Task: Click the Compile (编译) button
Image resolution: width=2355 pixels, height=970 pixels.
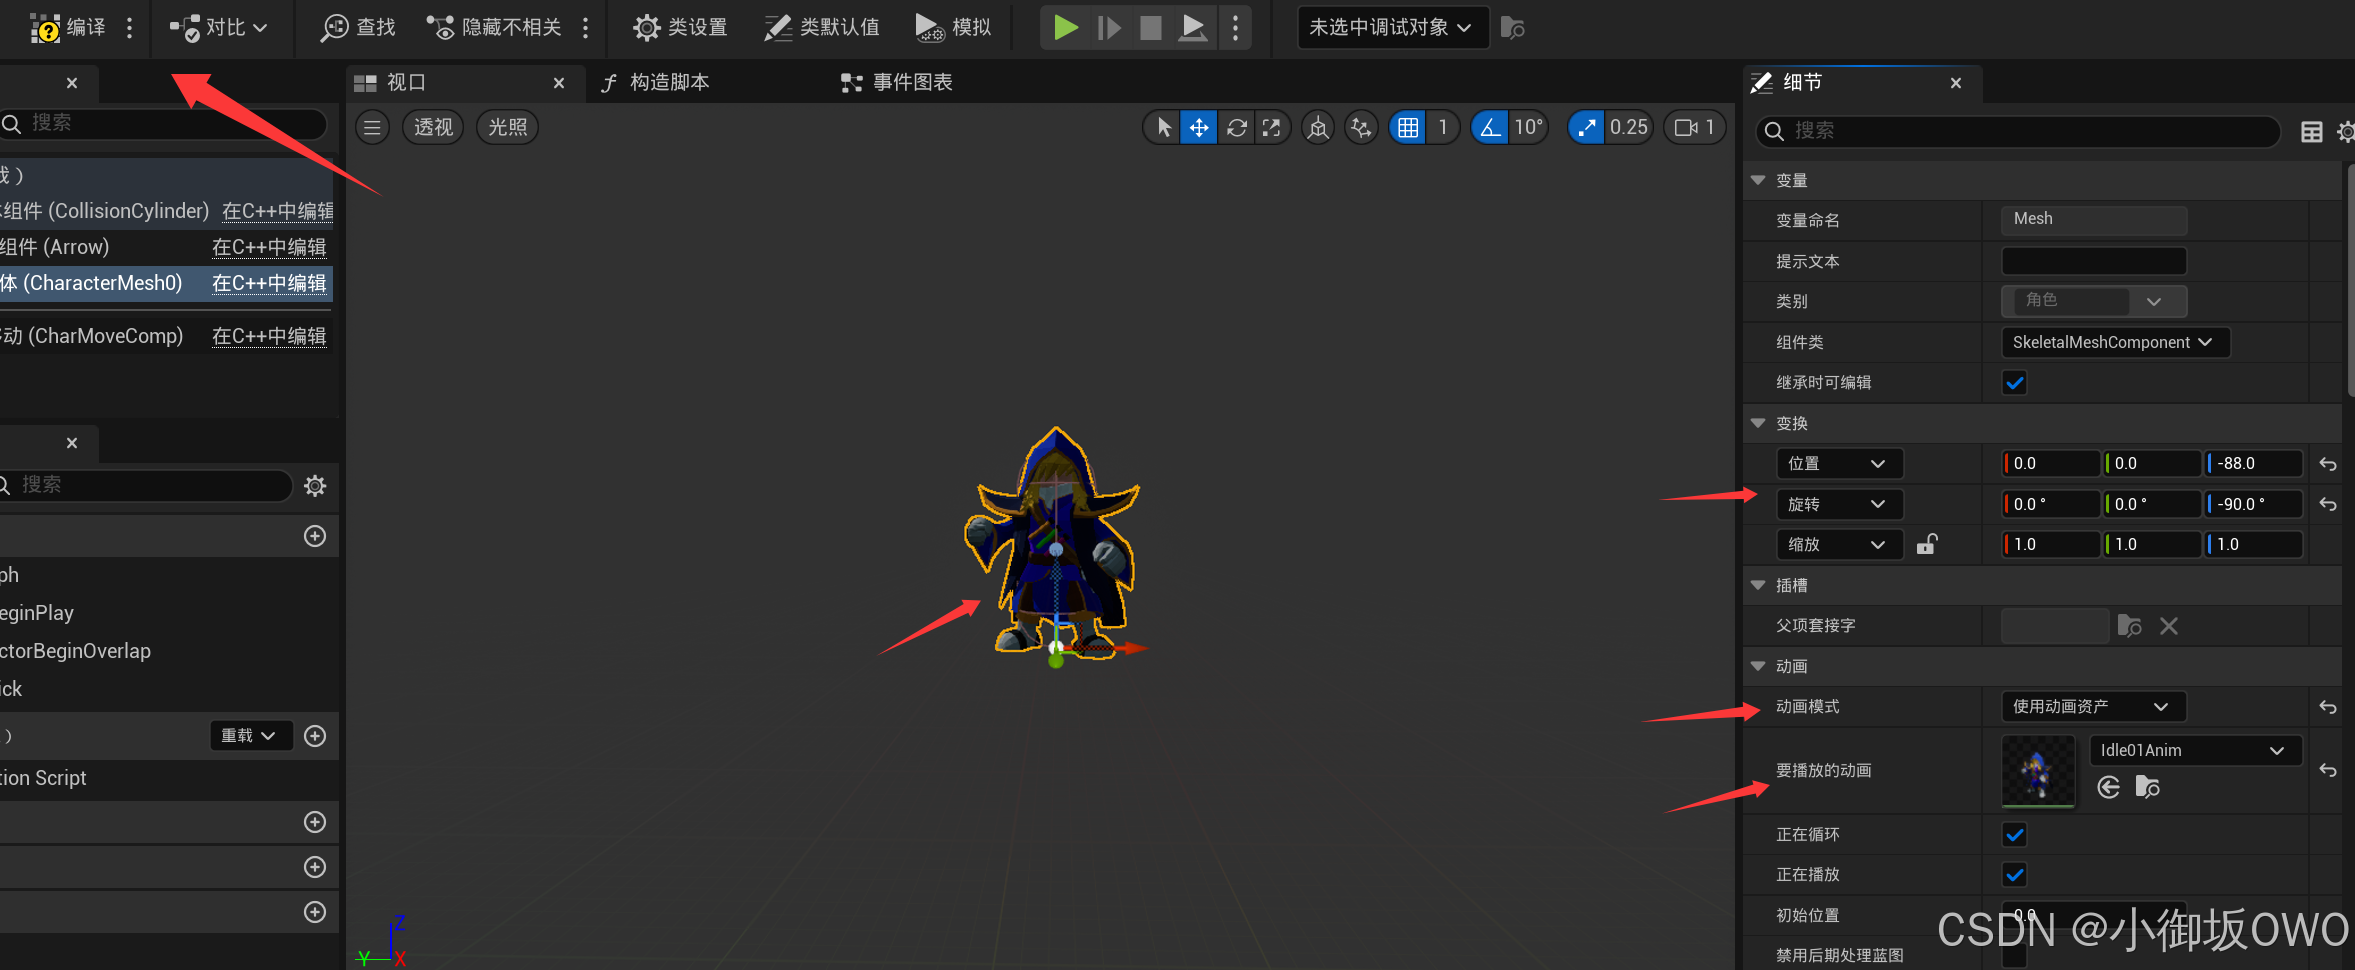Action: [x=68, y=27]
